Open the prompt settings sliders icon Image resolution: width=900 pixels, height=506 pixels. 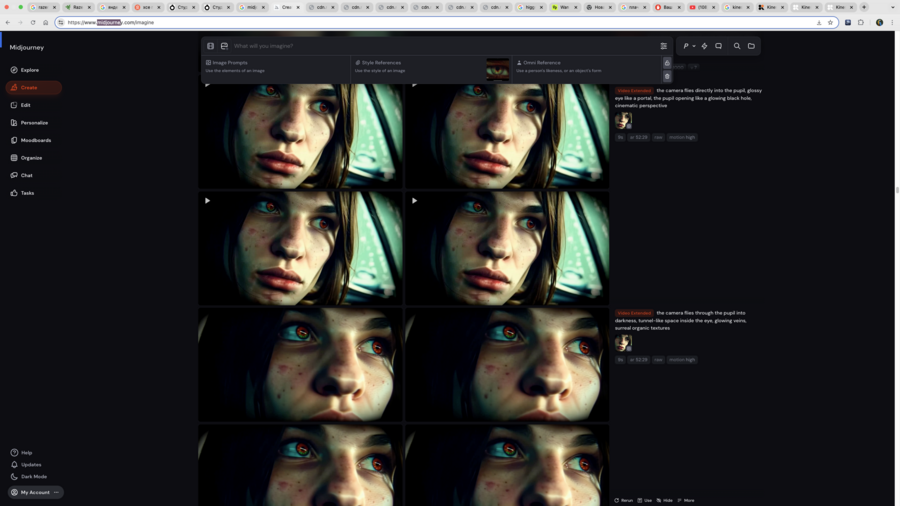664,46
